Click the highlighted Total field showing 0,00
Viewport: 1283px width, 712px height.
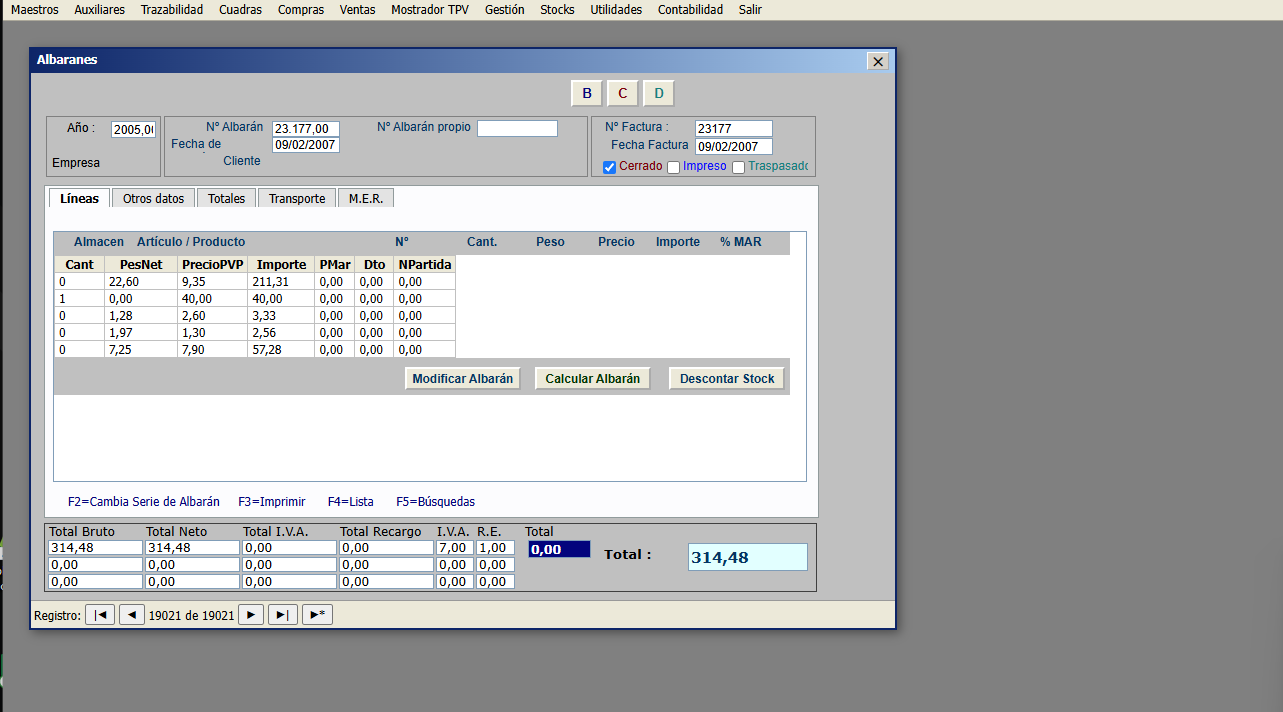(559, 549)
